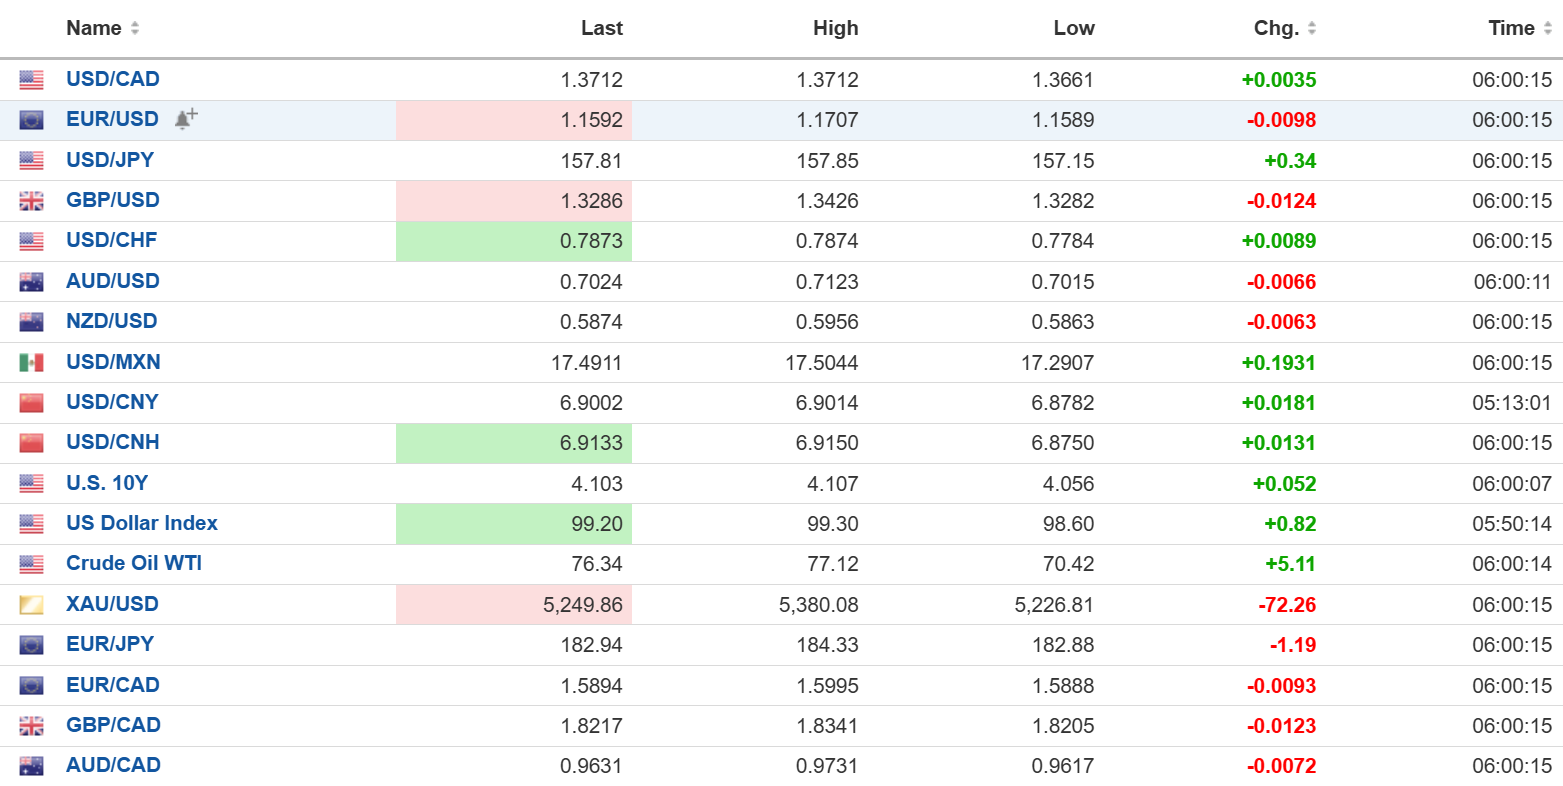The height and width of the screenshot is (786, 1563).
Task: Open the US Dollar Index link
Action: tap(142, 523)
